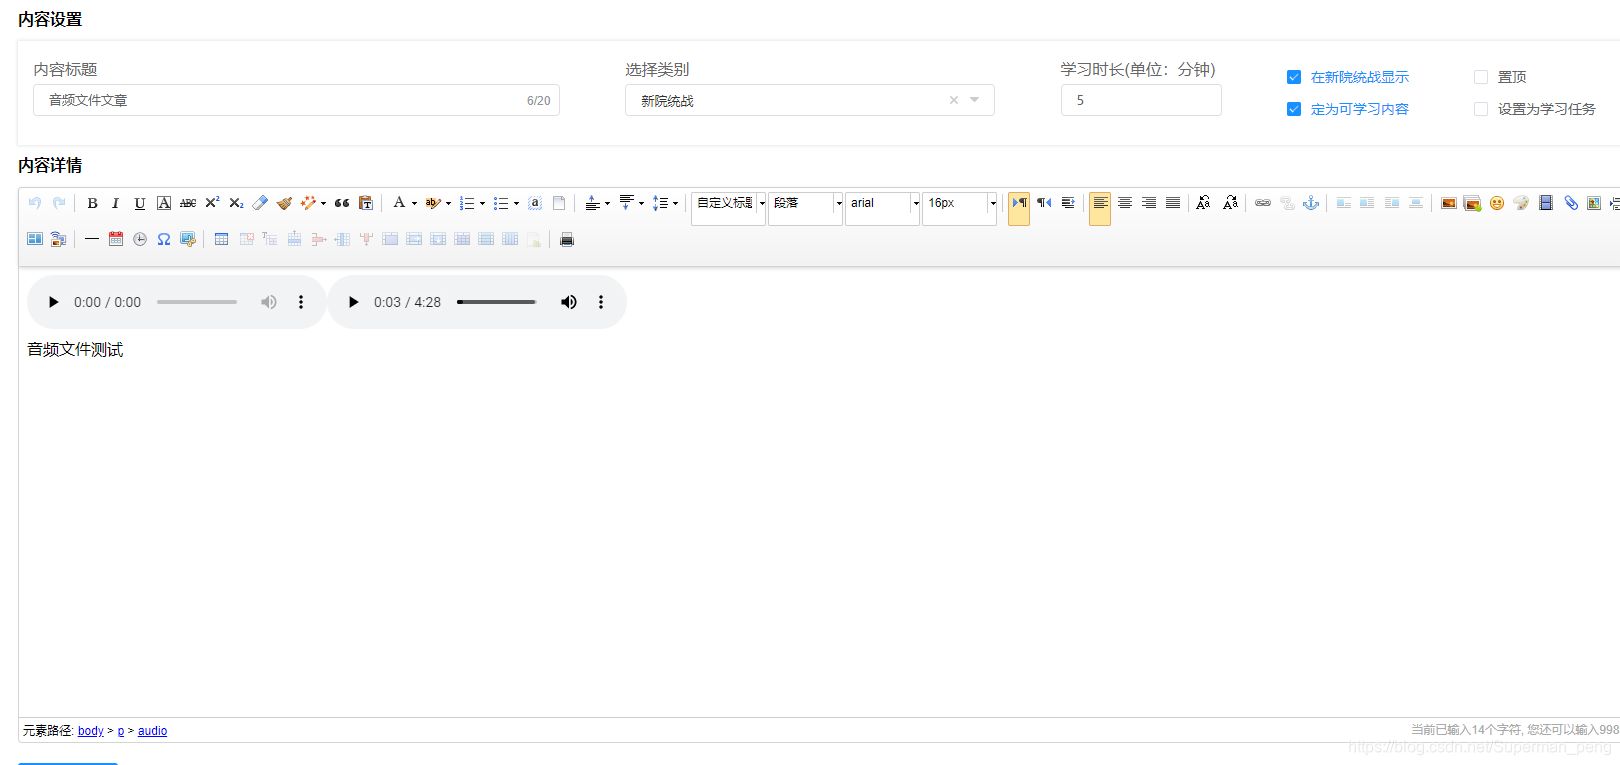The image size is (1620, 765).
Task: Insert a blockquote
Action: [x=342, y=203]
